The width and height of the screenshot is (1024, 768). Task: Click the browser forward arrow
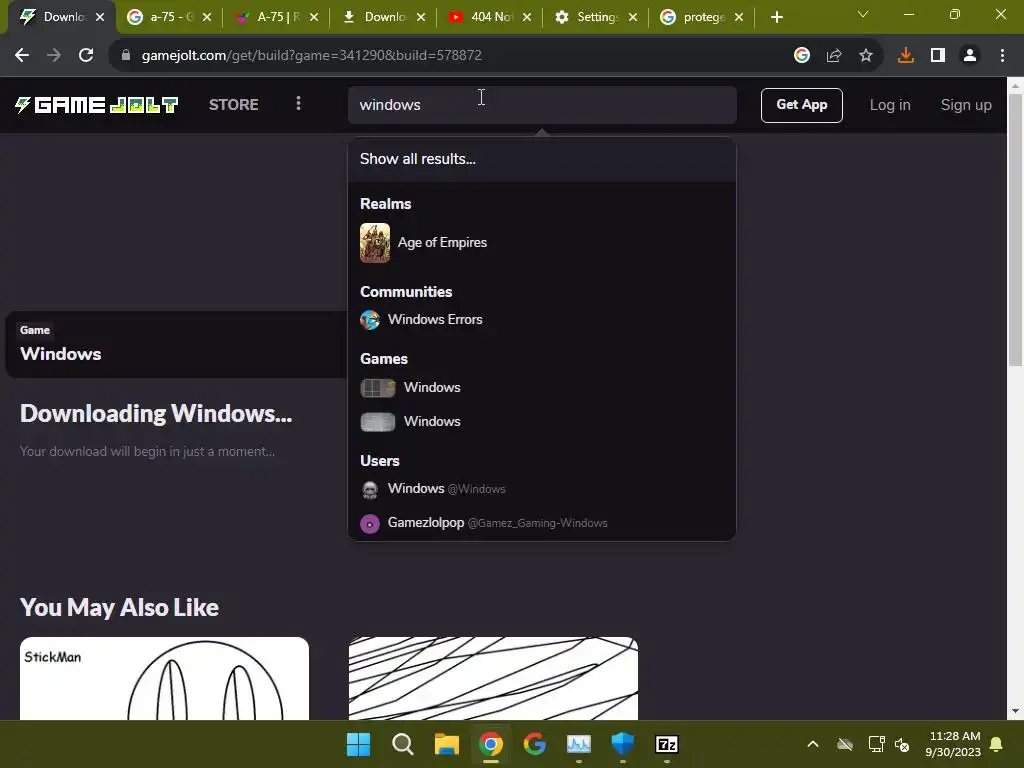click(x=54, y=56)
